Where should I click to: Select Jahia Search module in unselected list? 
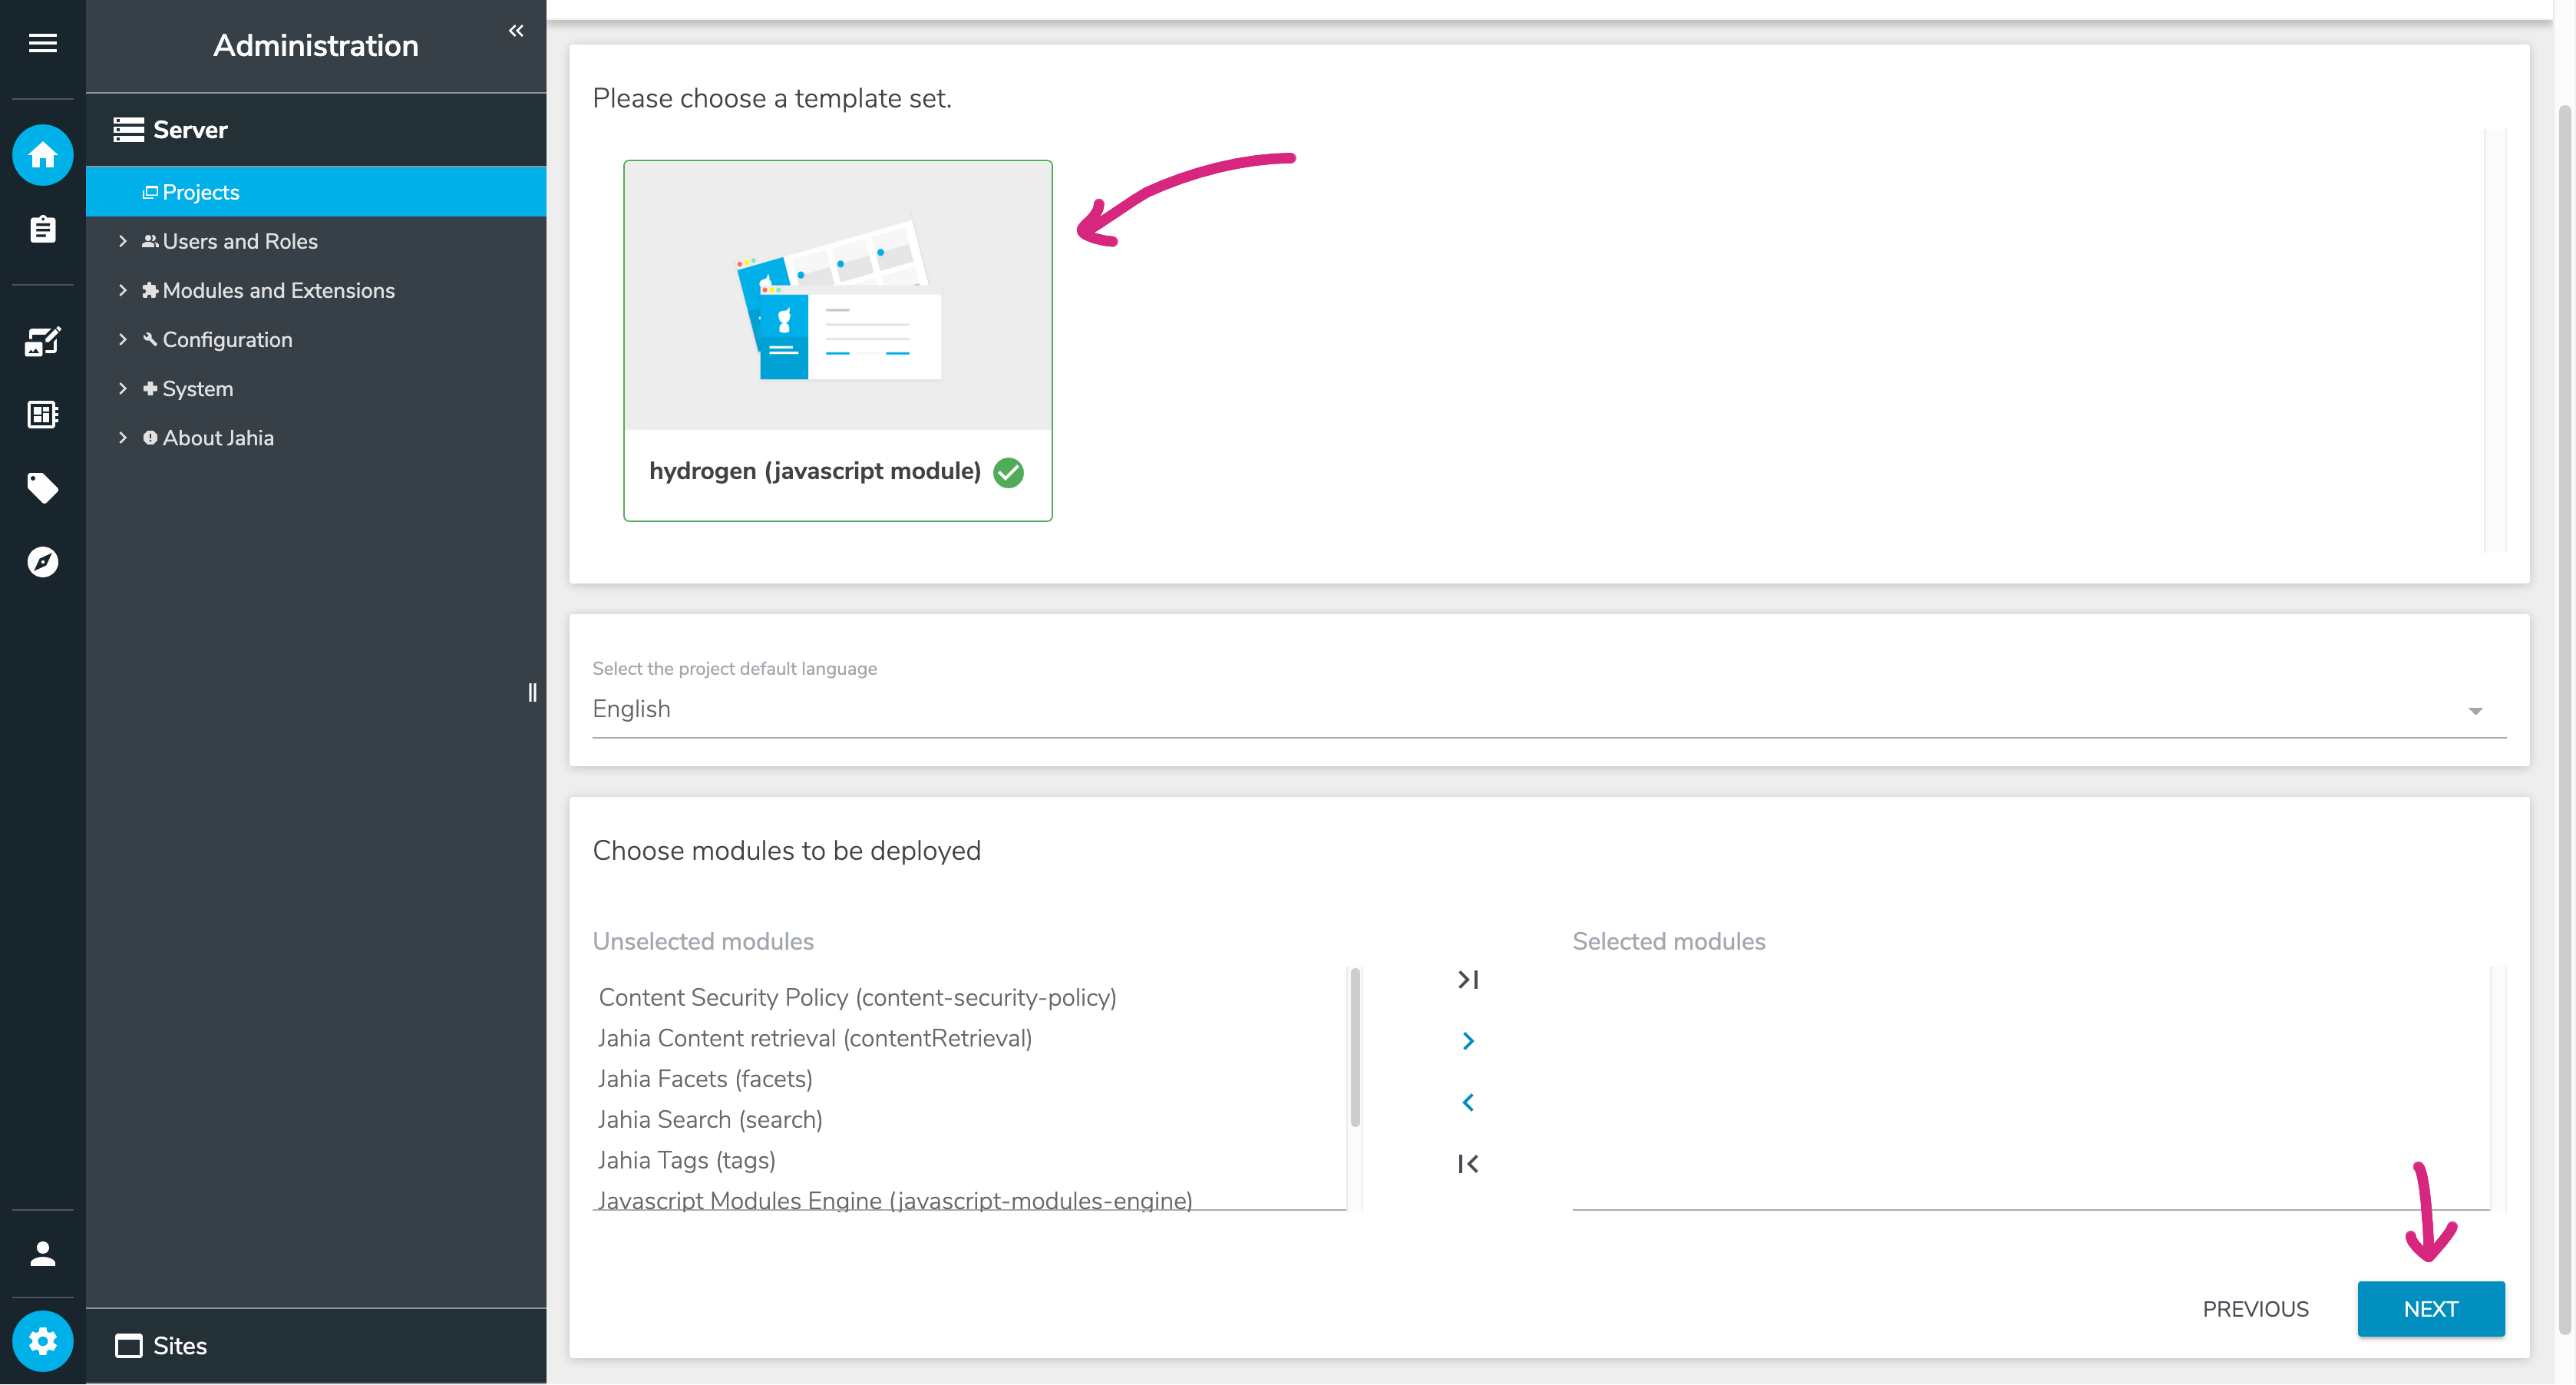click(x=710, y=1120)
